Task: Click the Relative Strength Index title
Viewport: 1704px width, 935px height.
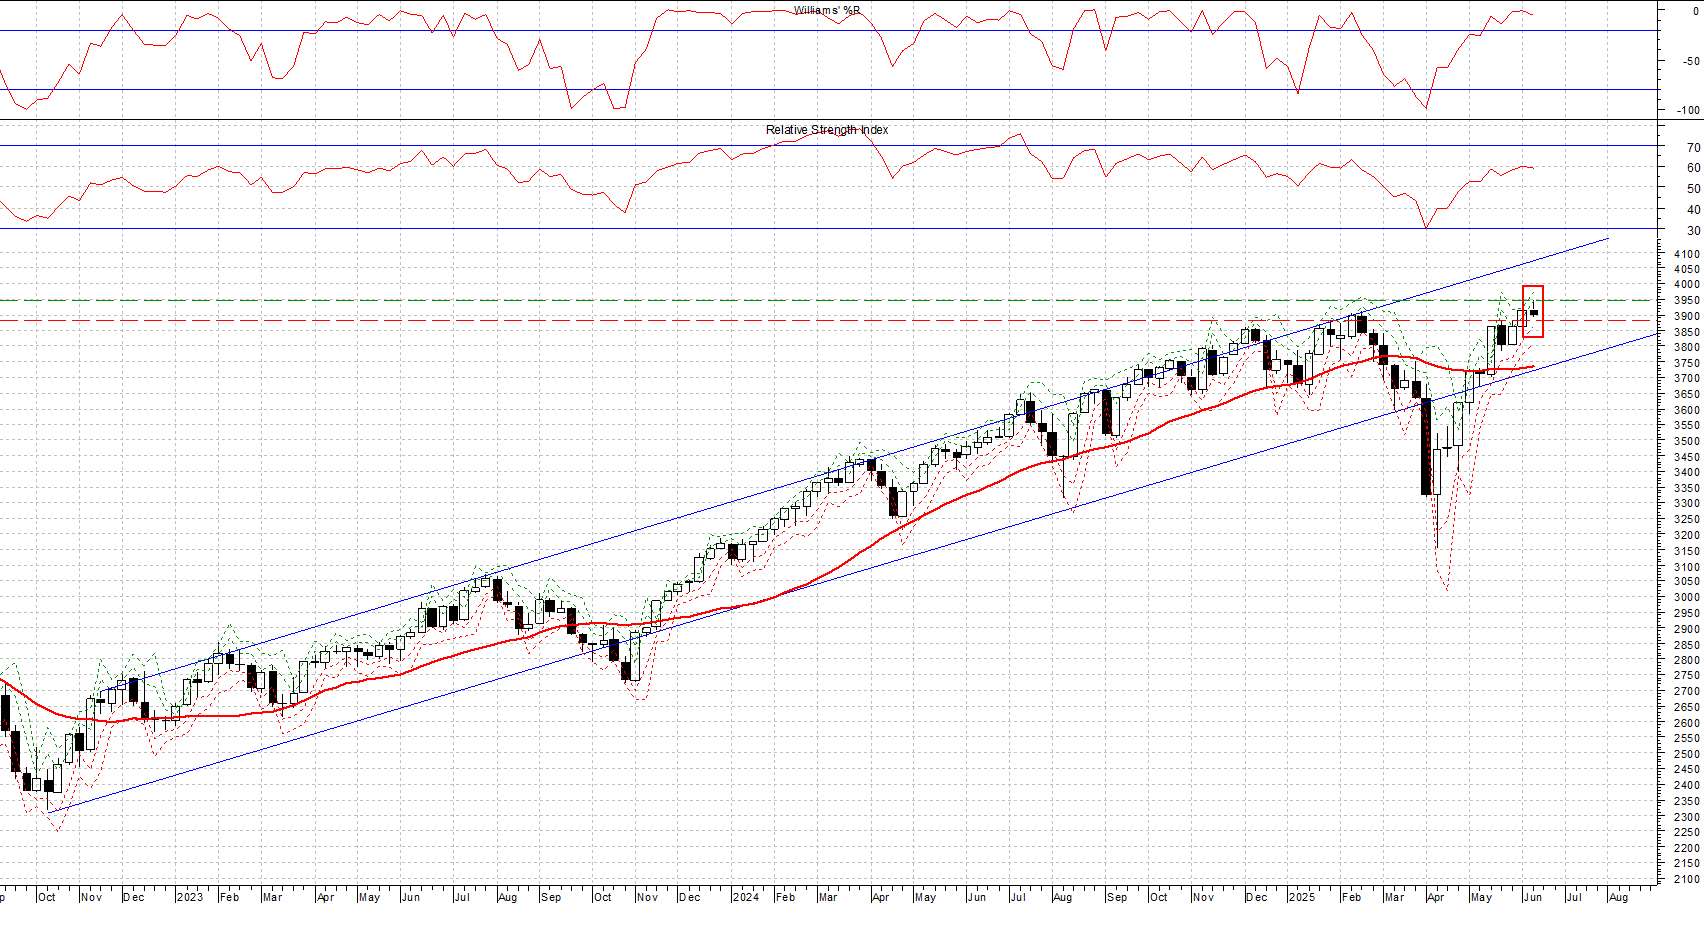Action: (827, 130)
